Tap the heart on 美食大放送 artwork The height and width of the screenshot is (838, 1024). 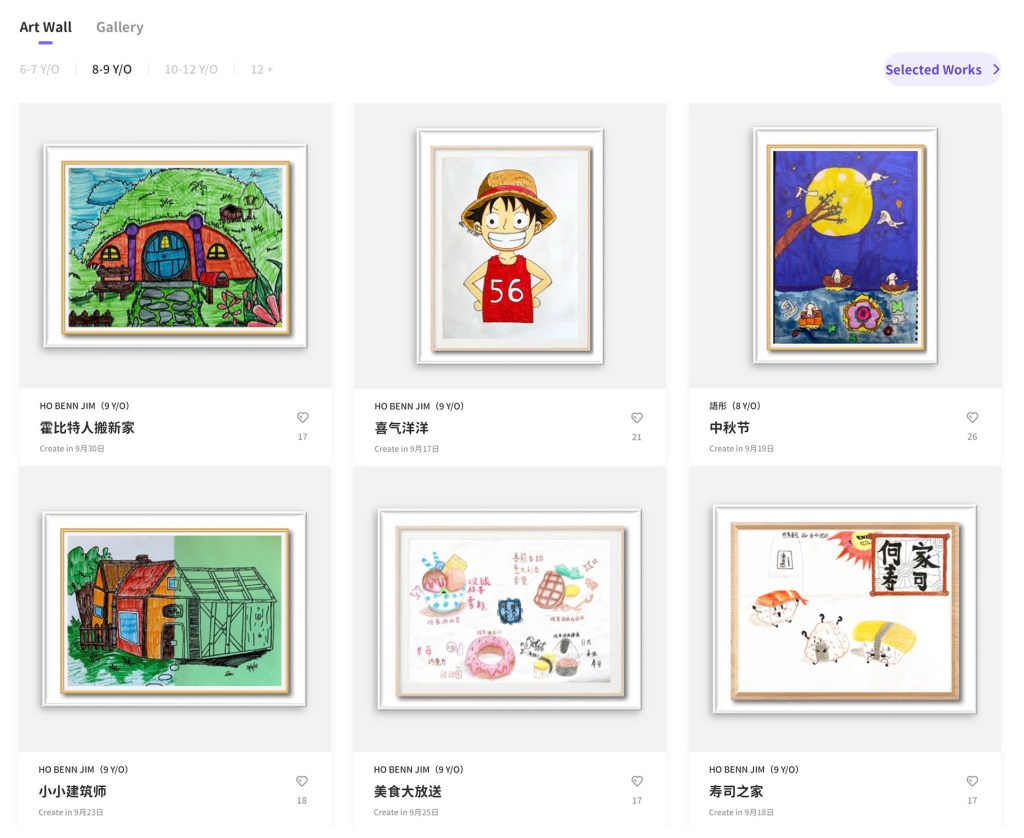pyautogui.click(x=637, y=781)
